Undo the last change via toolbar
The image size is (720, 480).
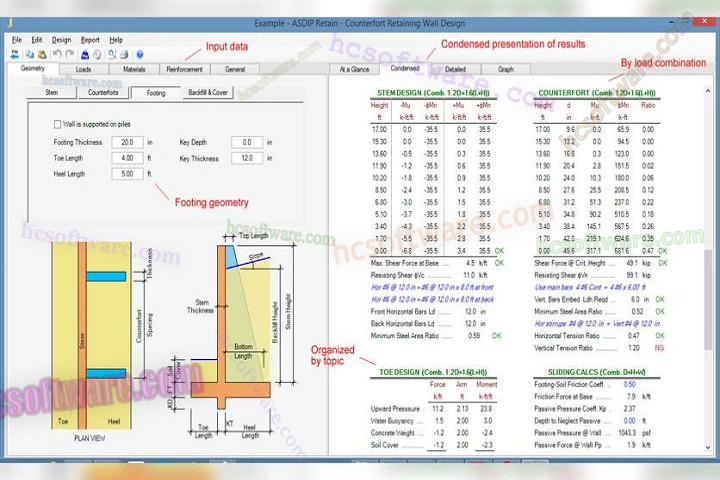[x=57, y=55]
